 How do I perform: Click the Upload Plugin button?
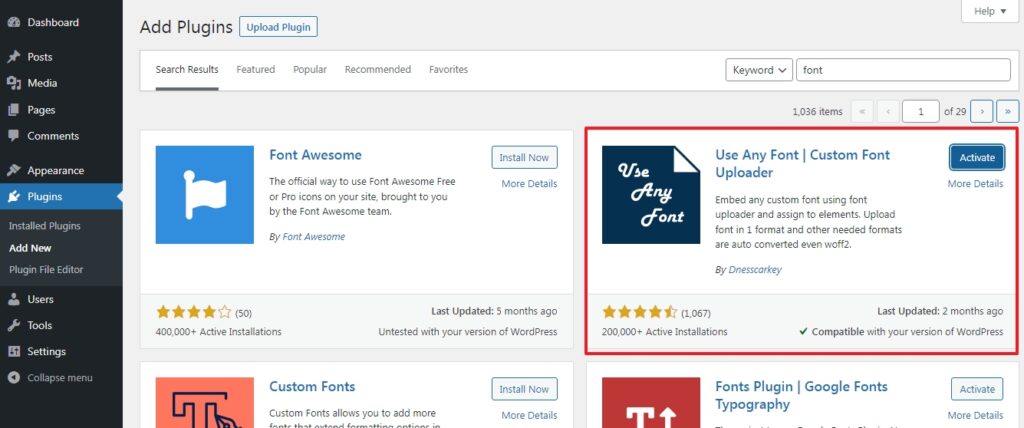pyautogui.click(x=278, y=27)
